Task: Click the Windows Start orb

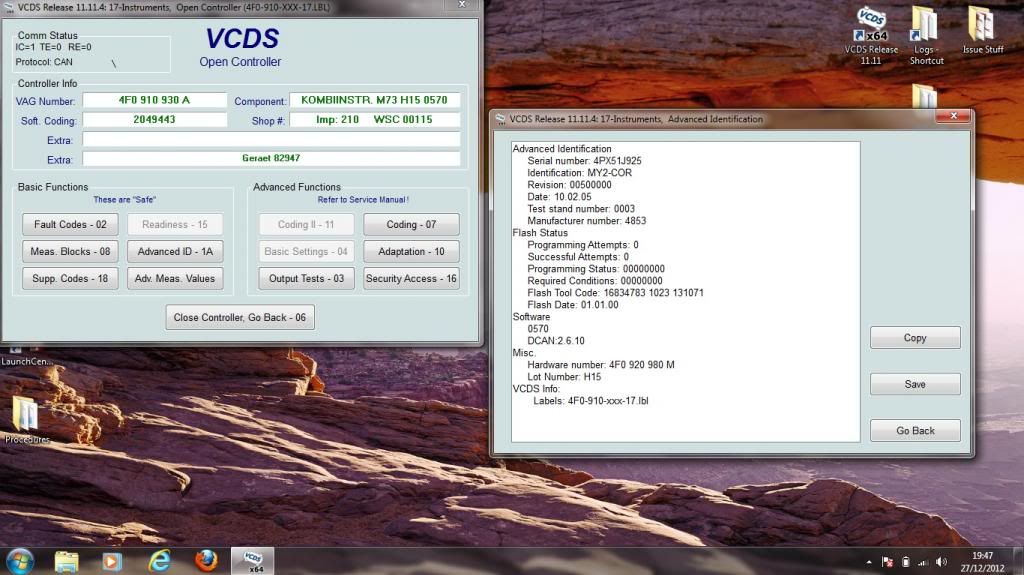Action: pos(19,561)
